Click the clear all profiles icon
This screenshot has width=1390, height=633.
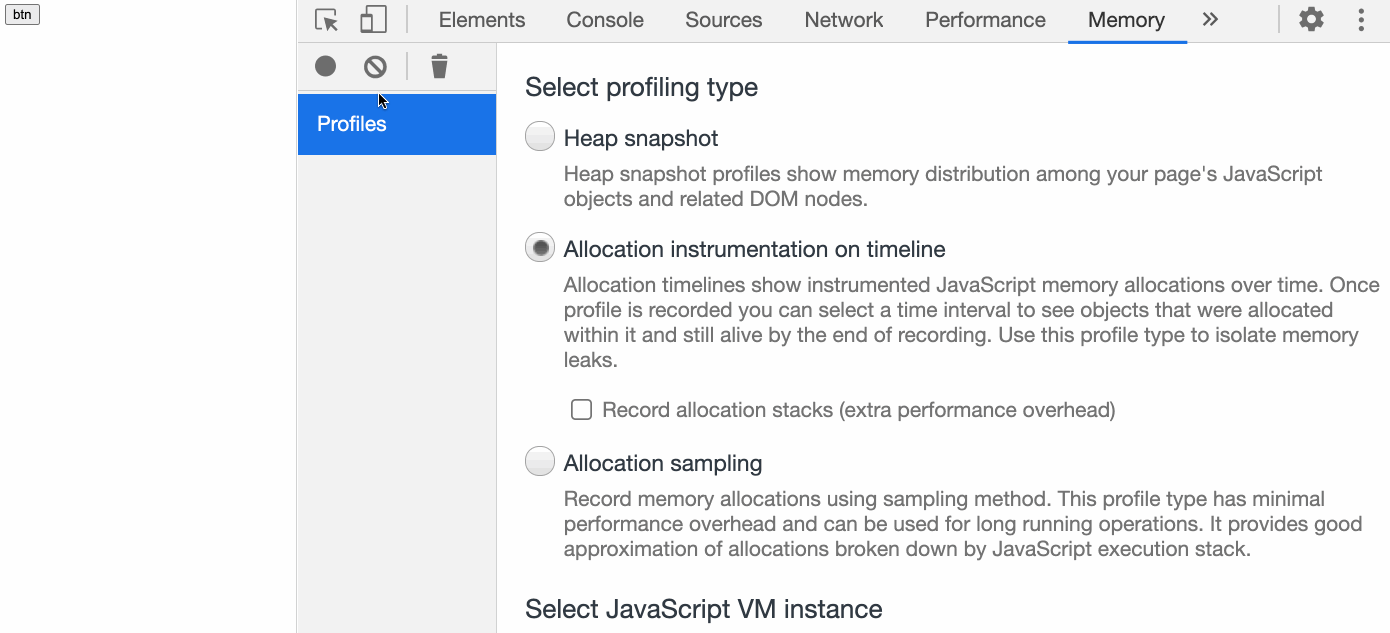[x=375, y=66]
